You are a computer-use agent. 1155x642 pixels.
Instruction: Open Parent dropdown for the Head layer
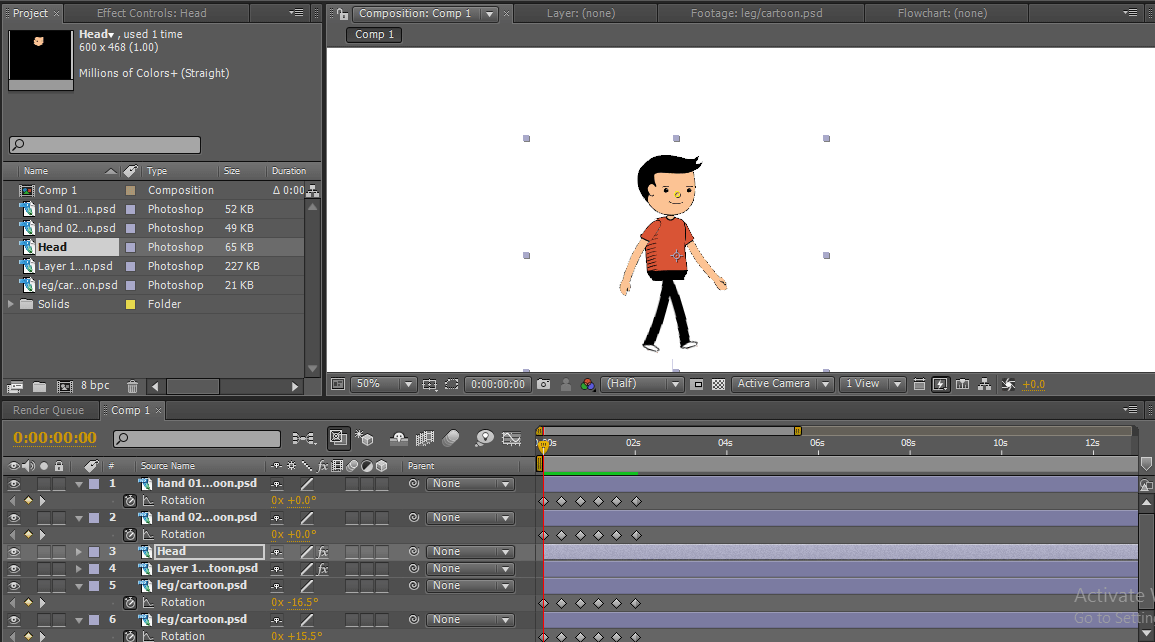pos(469,552)
